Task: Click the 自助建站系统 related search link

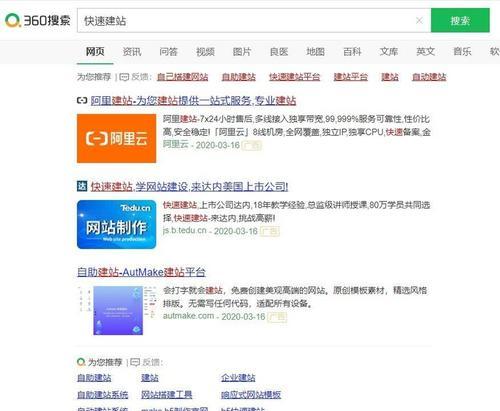Action: (103, 395)
